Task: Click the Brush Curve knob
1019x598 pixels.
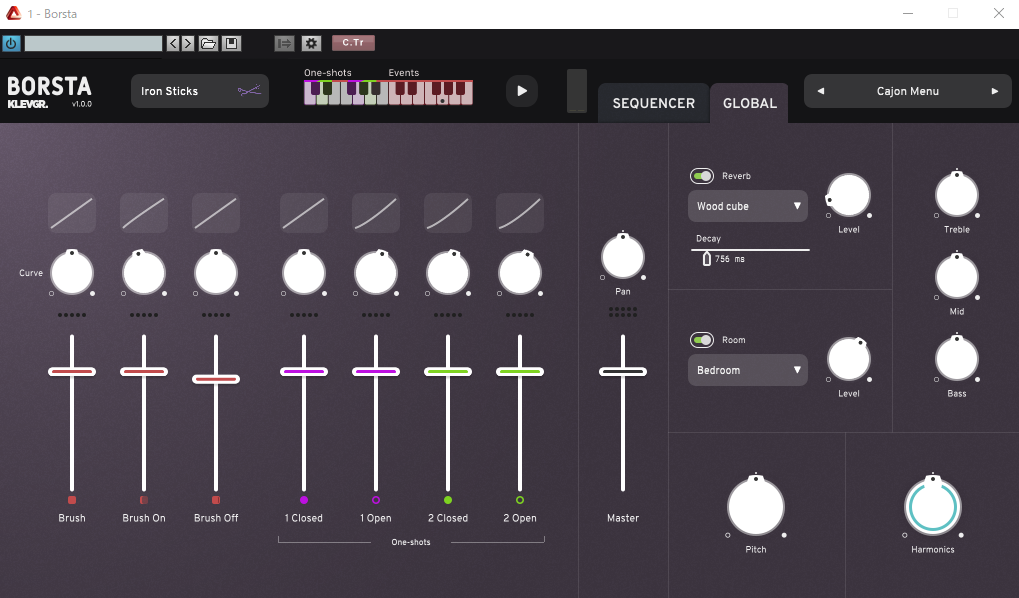Action: [72, 272]
